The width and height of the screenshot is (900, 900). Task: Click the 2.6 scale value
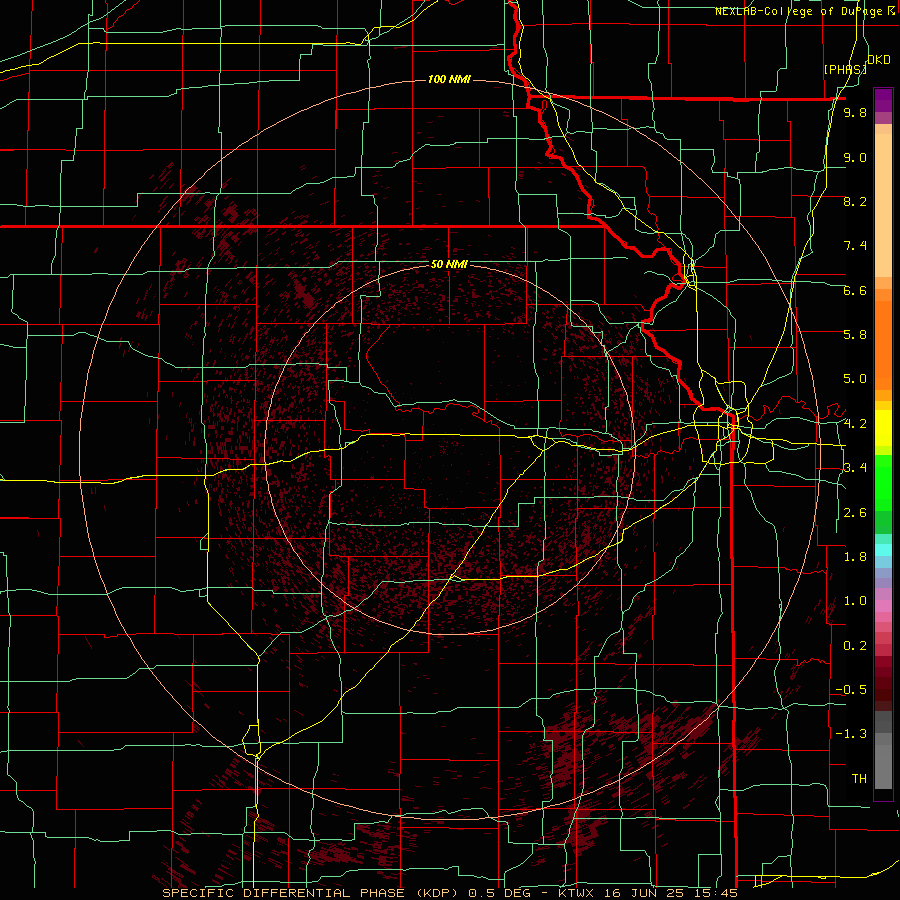(855, 513)
